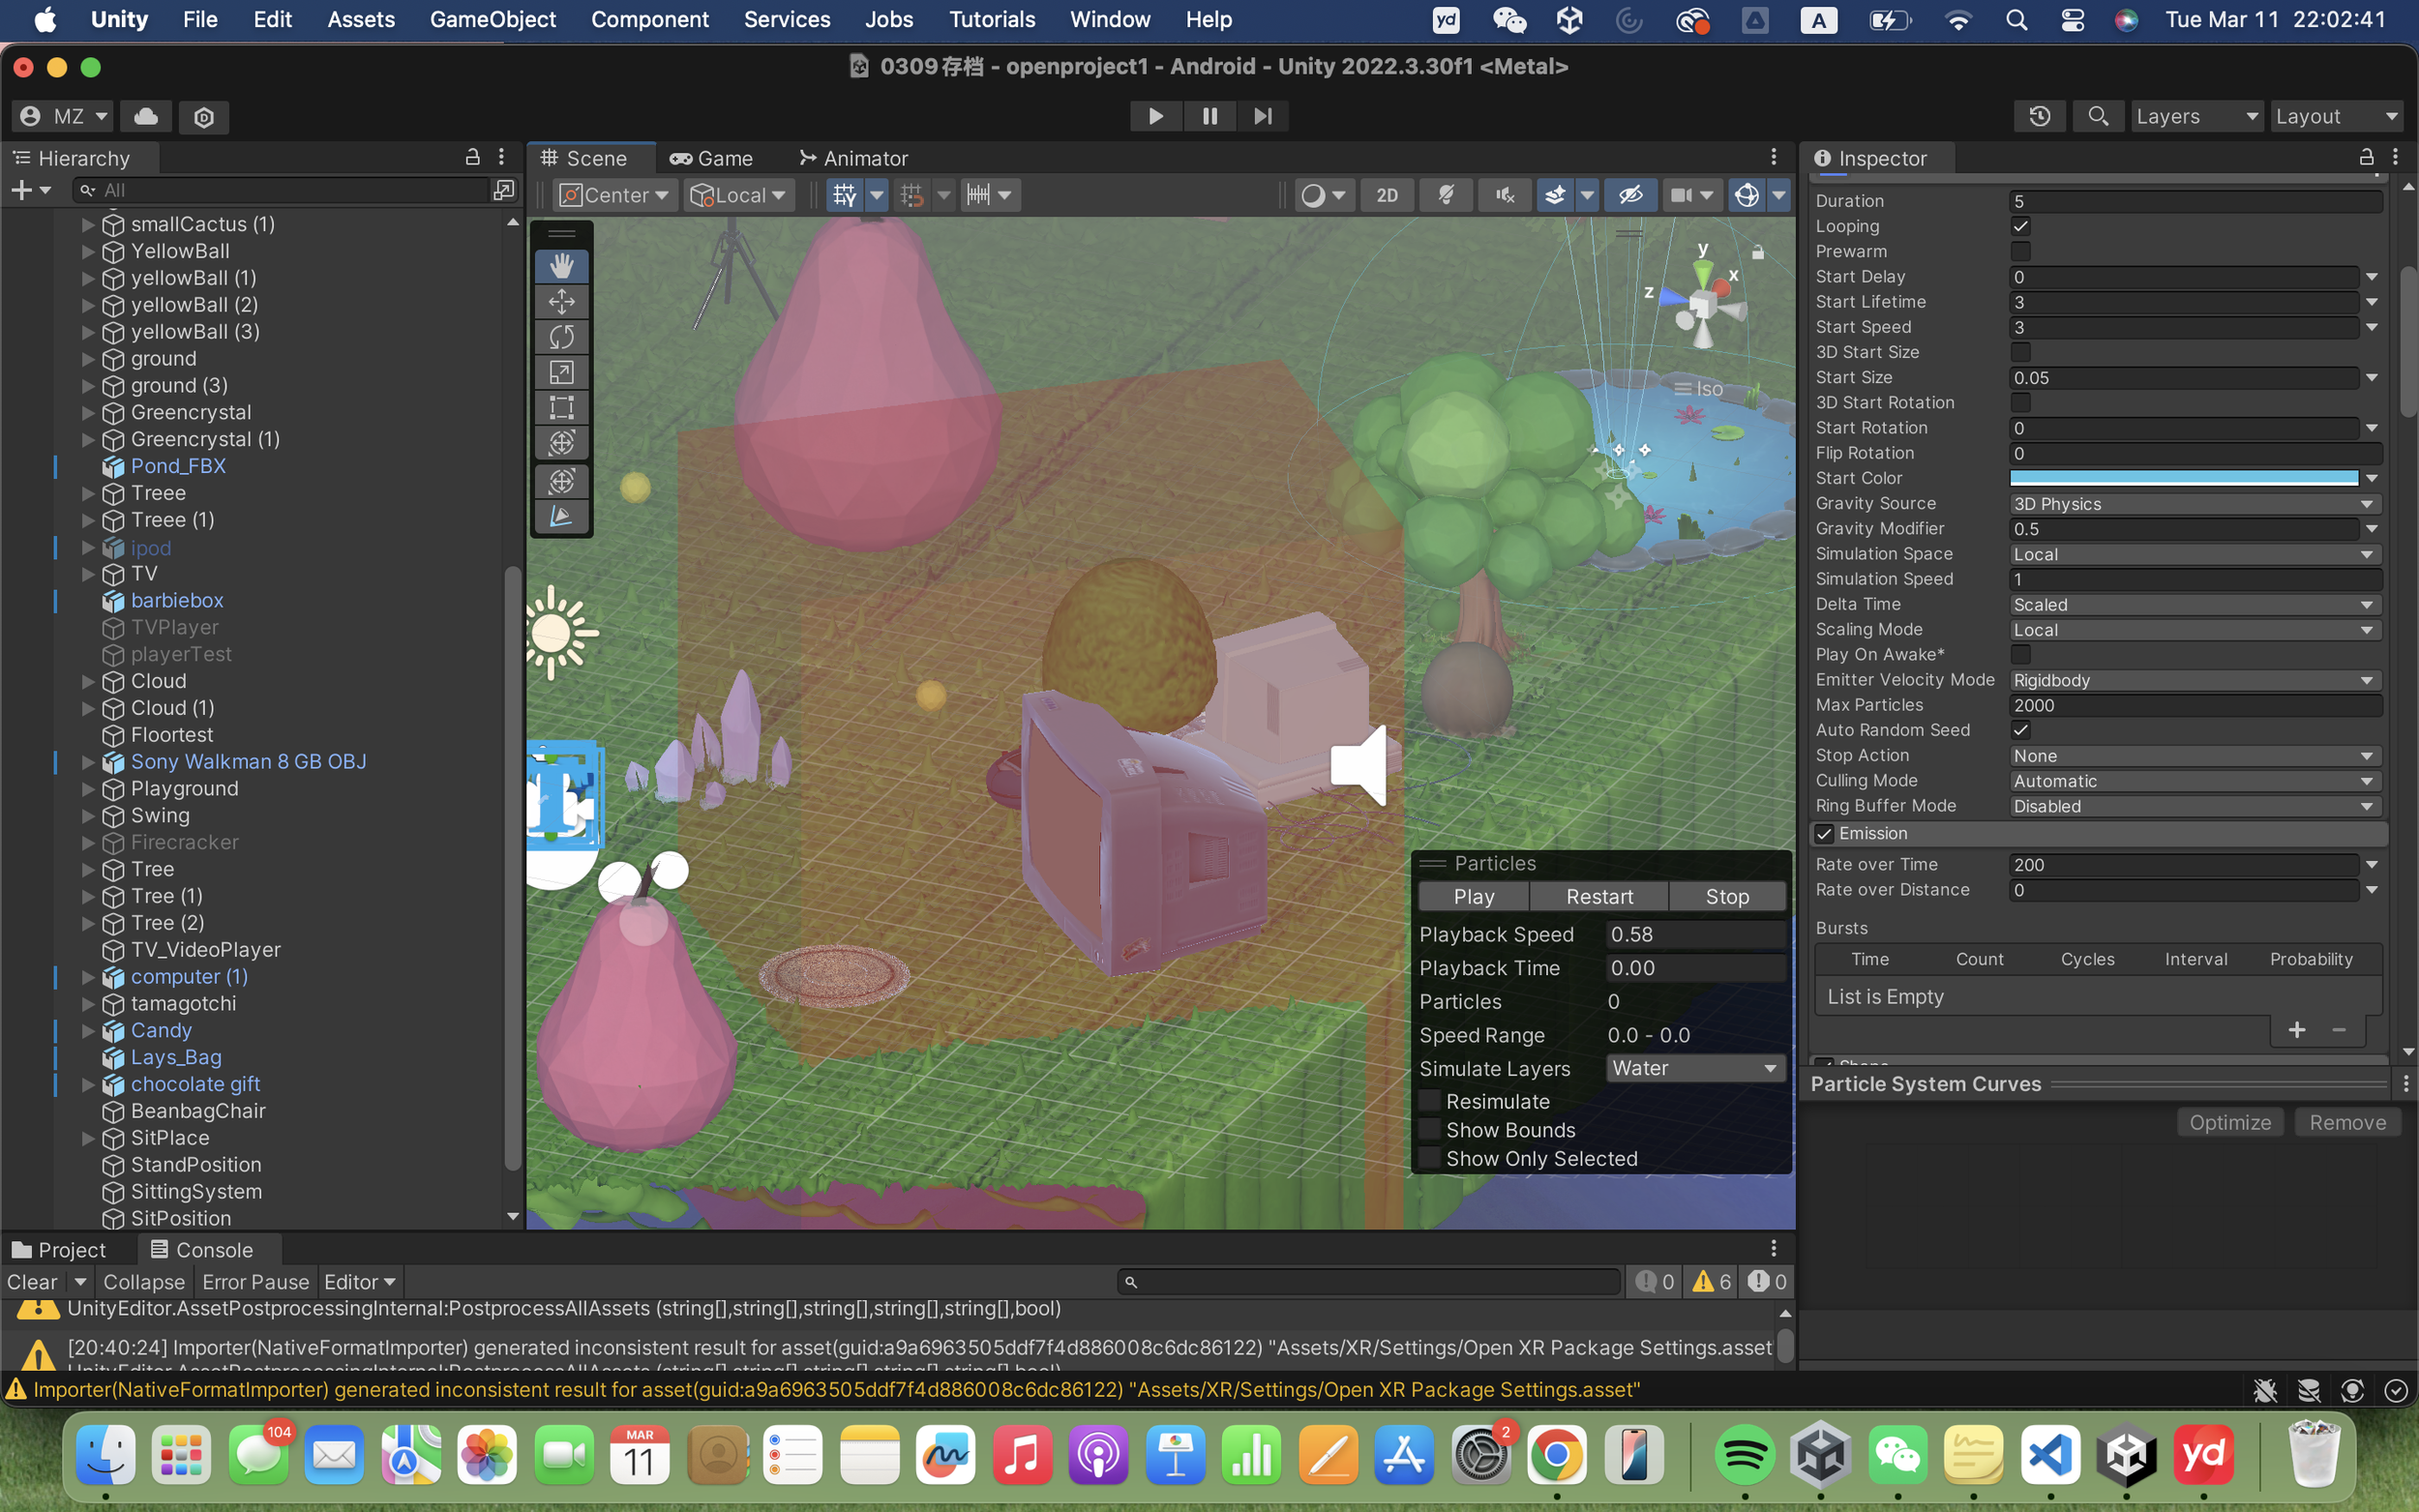The image size is (2419, 1512).
Task: Click the Optimize button in Particle System Curves
Action: coord(2229,1122)
